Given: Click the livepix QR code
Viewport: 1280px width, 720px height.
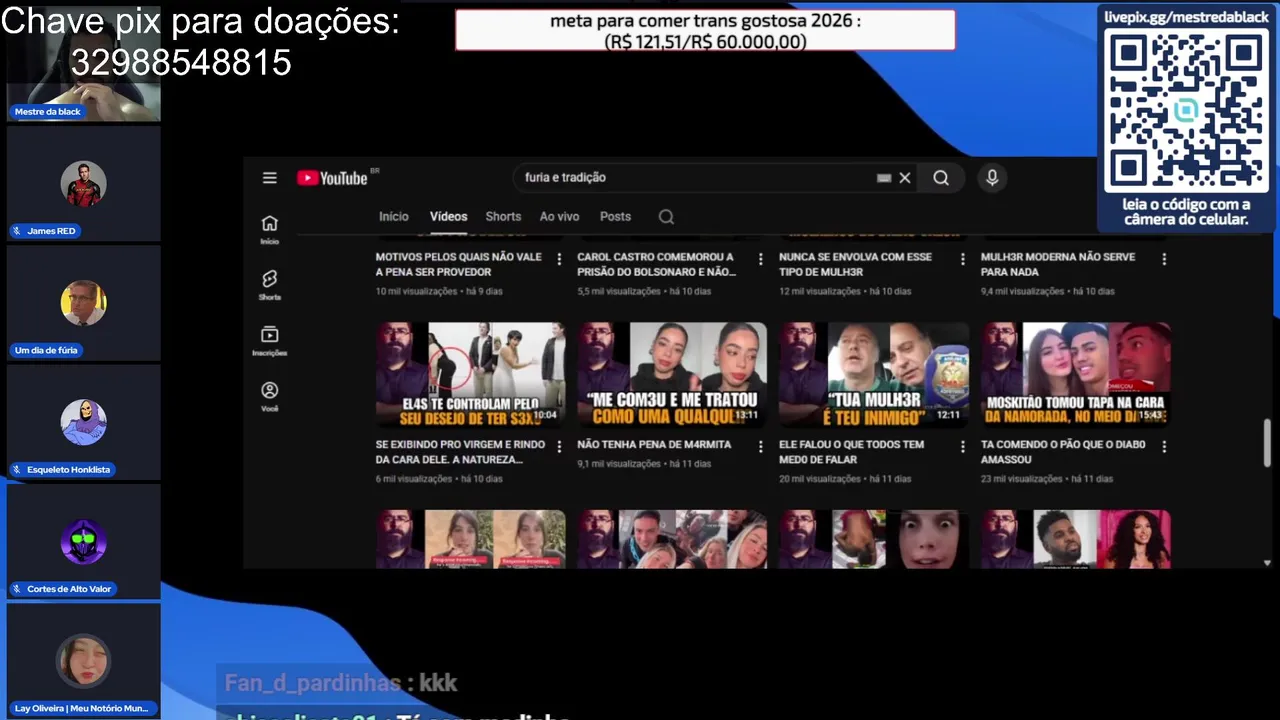Looking at the screenshot, I should coord(1186,110).
